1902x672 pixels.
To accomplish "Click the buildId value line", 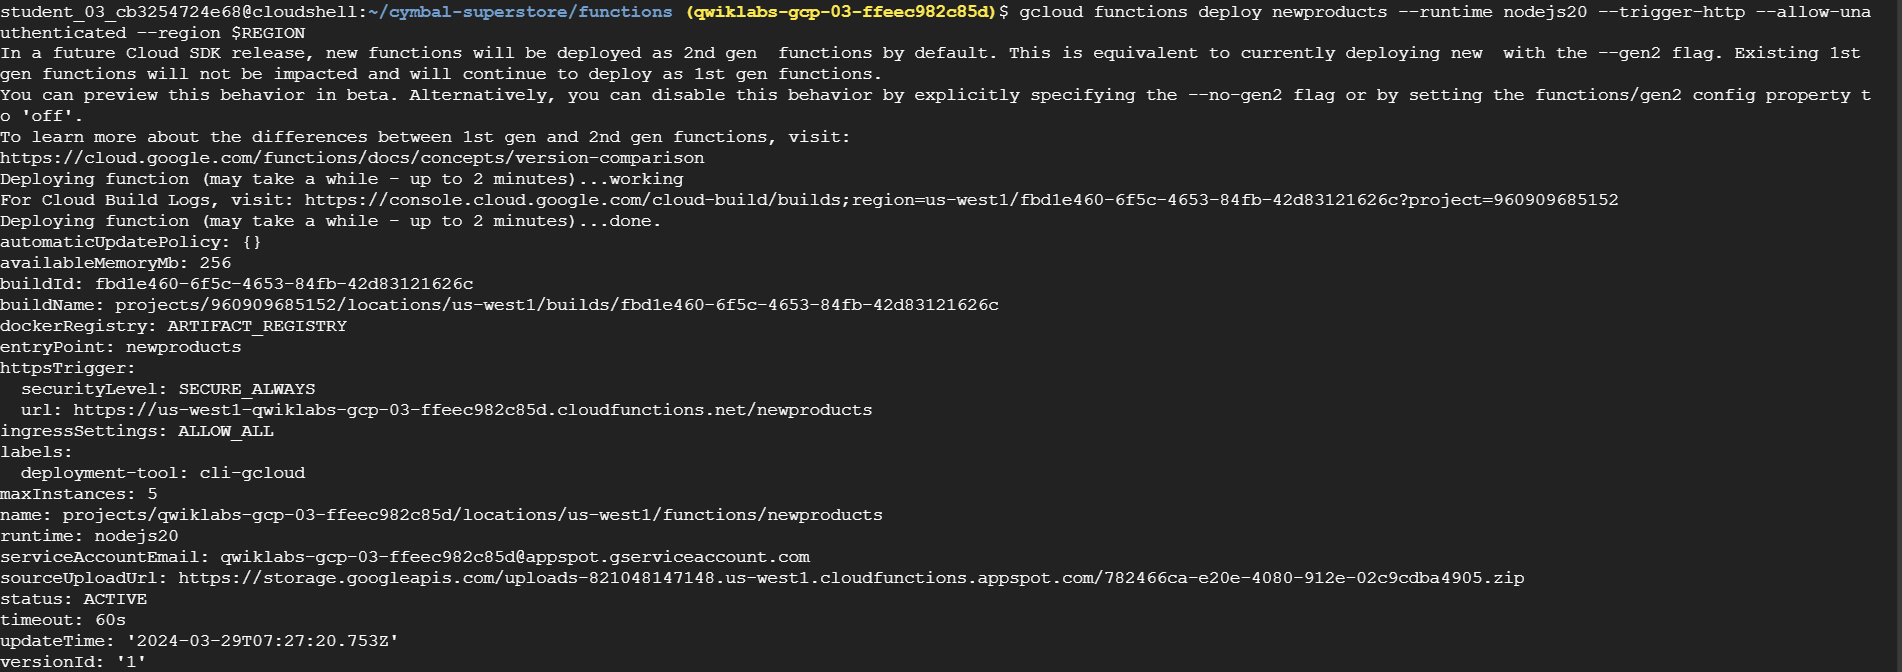I will (237, 284).
